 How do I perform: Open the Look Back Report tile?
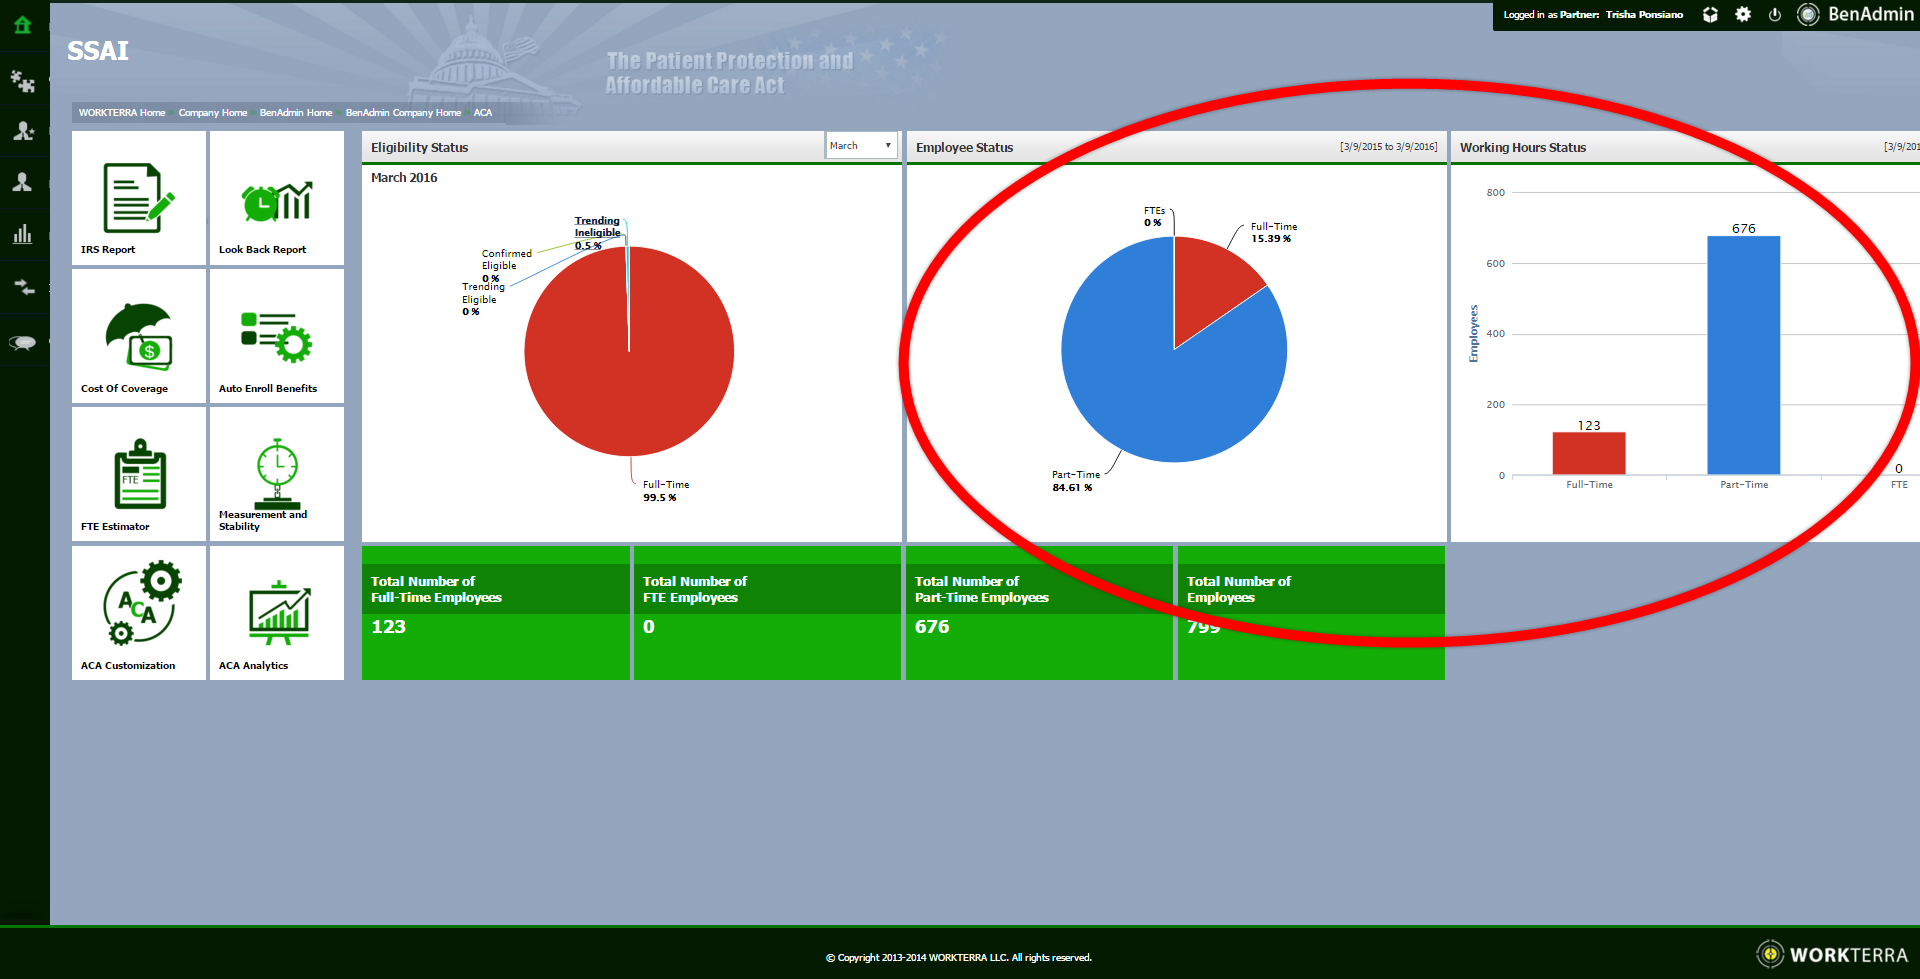[x=277, y=199]
